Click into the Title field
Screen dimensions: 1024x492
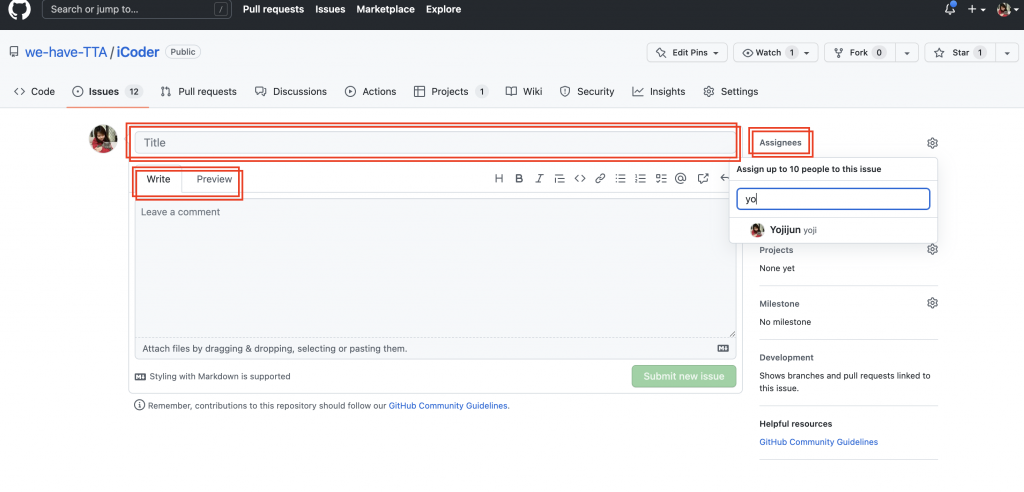[435, 142]
